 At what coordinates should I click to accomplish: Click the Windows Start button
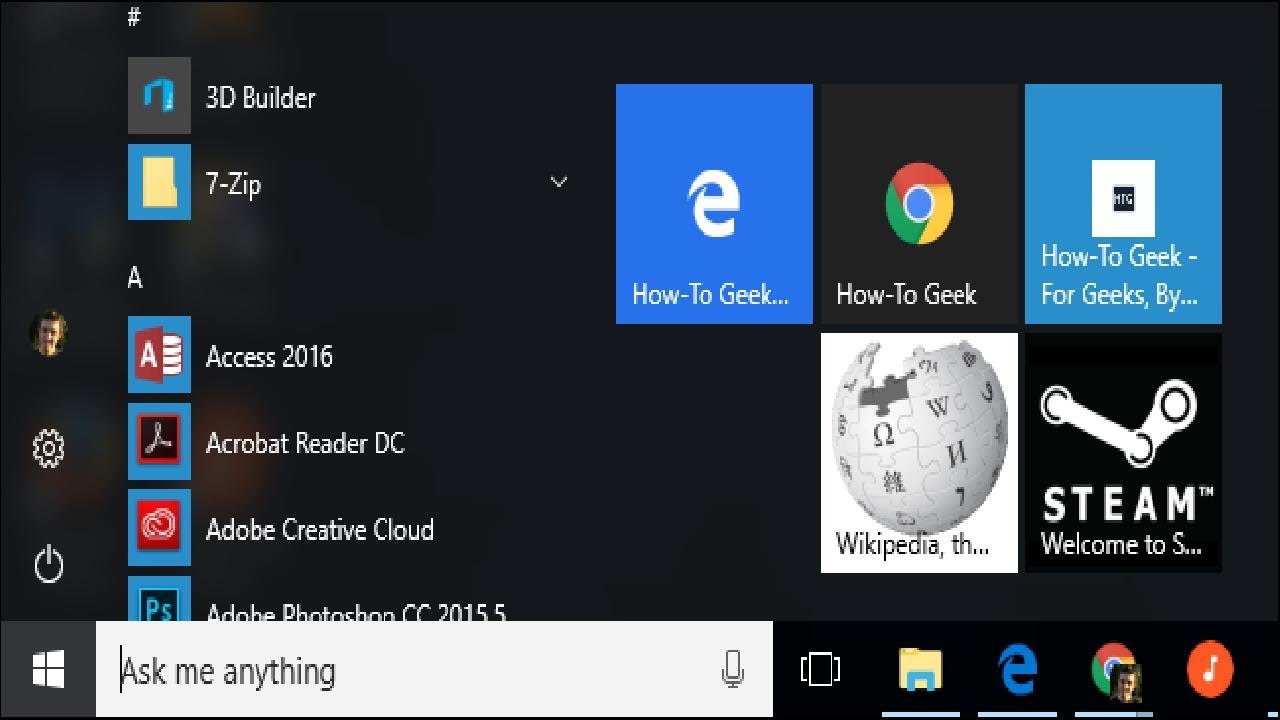pyautogui.click(x=48, y=669)
